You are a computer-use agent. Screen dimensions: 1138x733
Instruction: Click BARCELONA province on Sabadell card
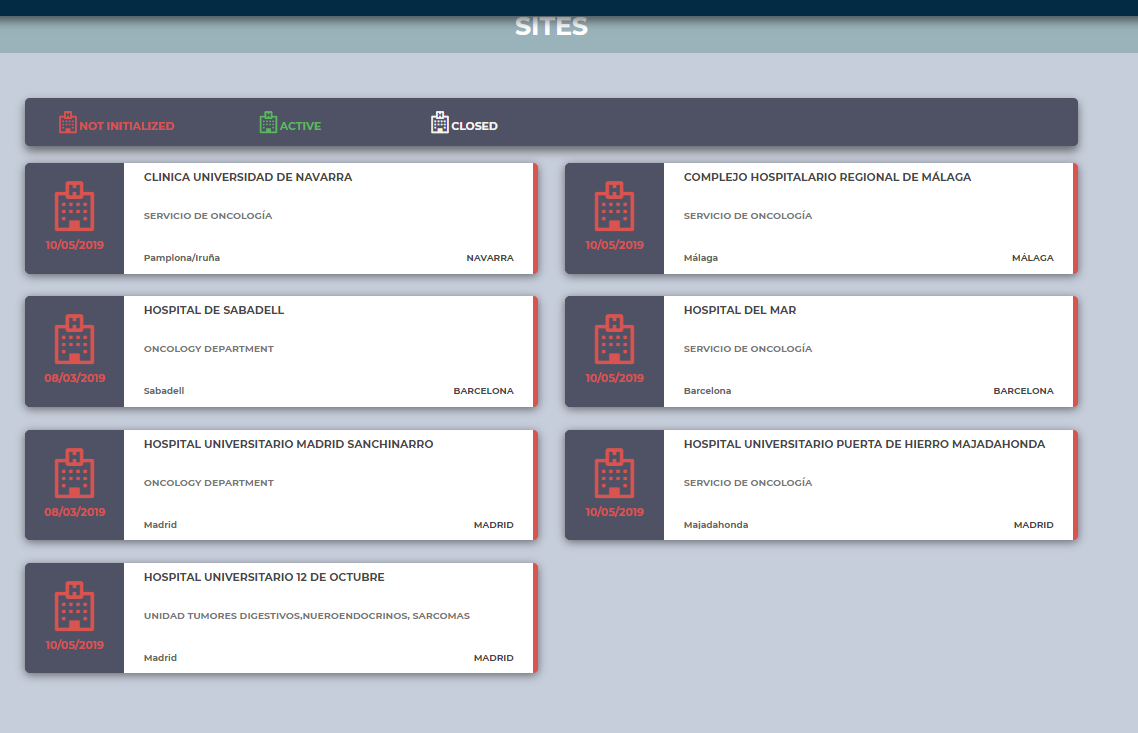point(483,390)
